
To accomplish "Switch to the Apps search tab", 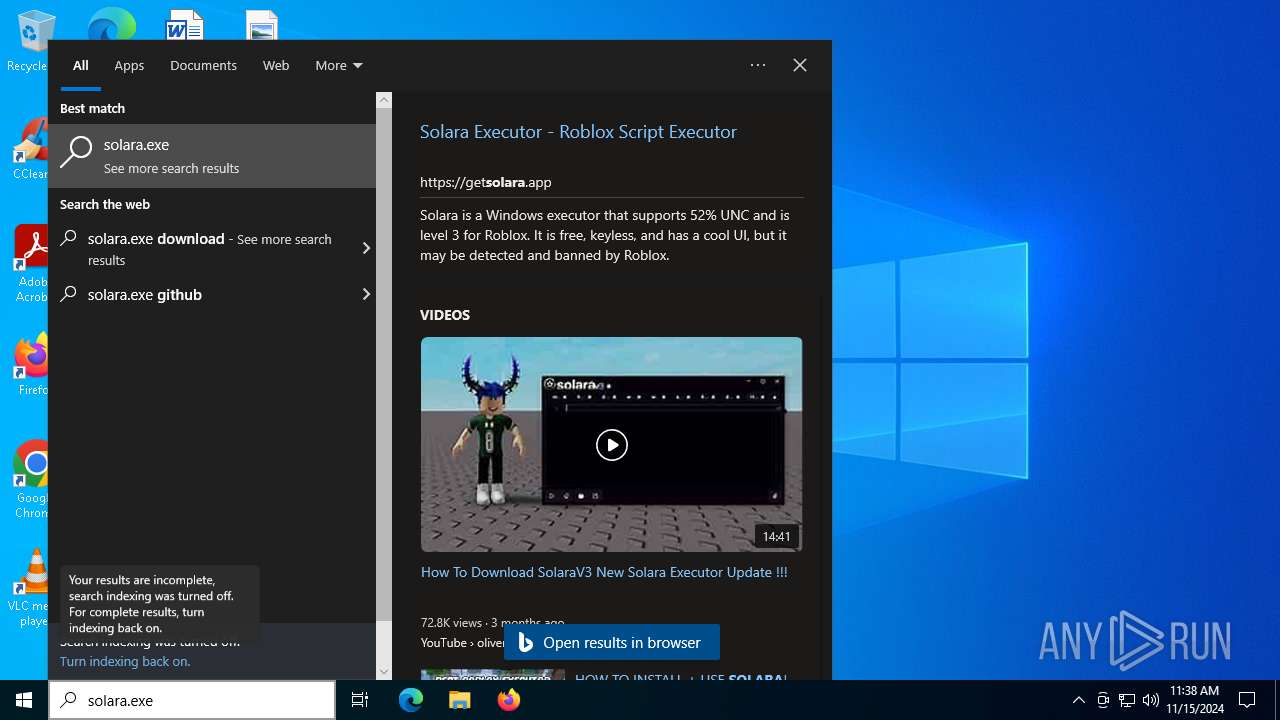I will [x=129, y=65].
